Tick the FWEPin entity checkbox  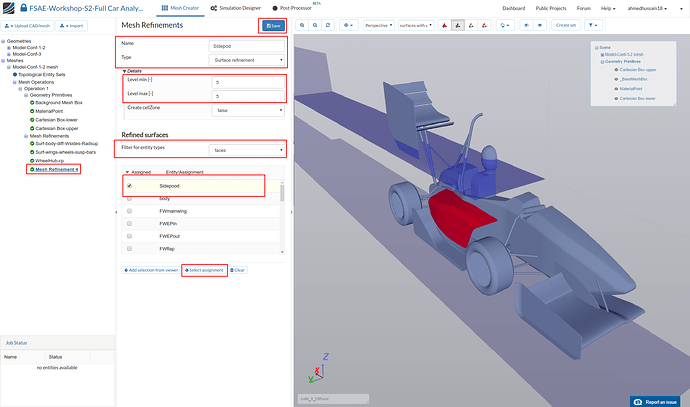pos(128,222)
